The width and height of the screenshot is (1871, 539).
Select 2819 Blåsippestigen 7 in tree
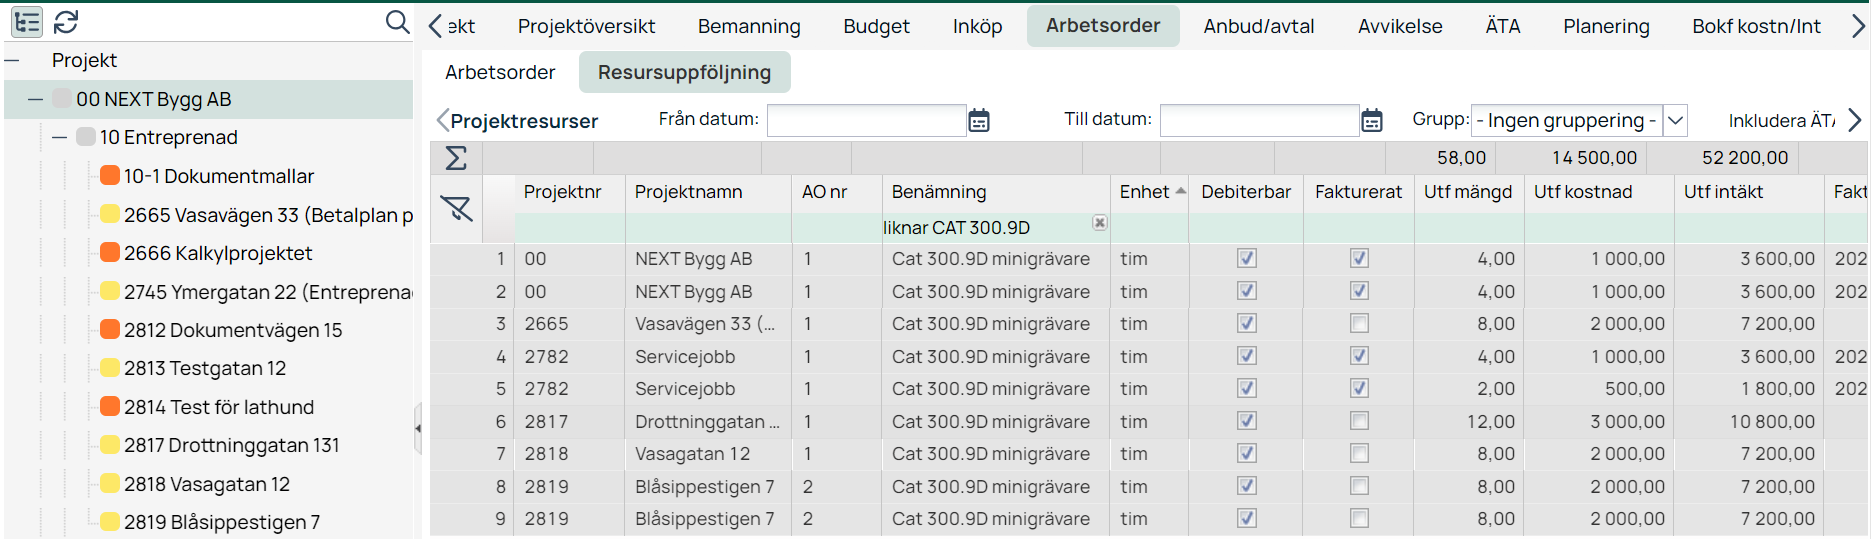pos(222,522)
